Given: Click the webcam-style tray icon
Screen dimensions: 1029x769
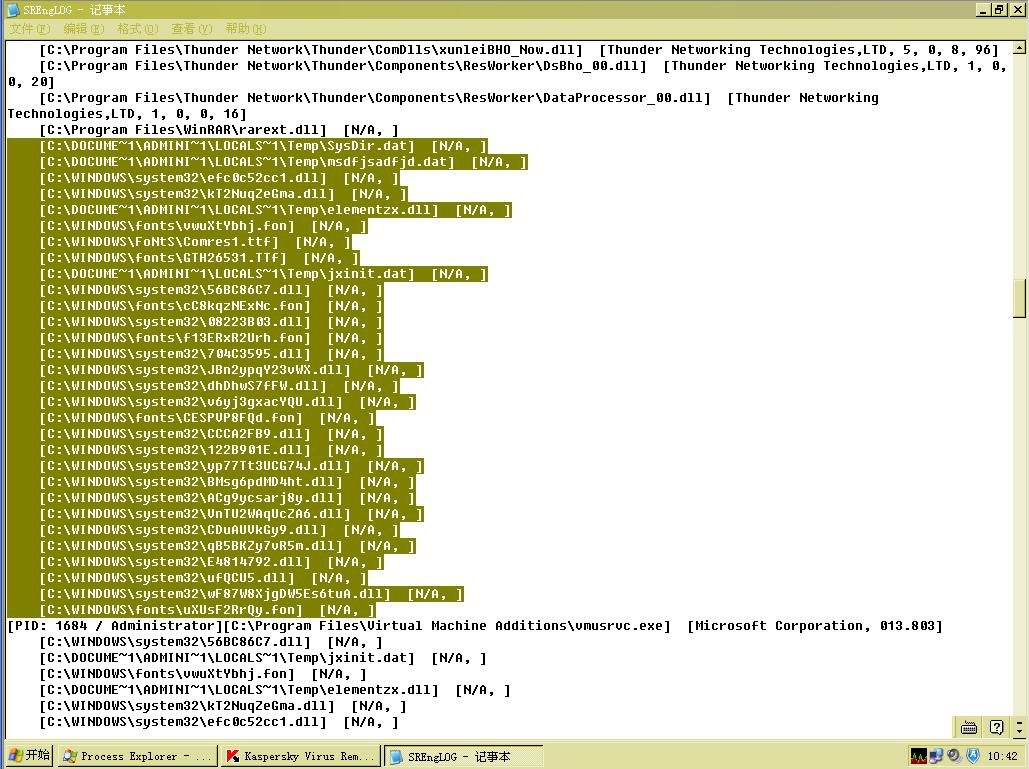Looking at the screenshot, I should 954,757.
